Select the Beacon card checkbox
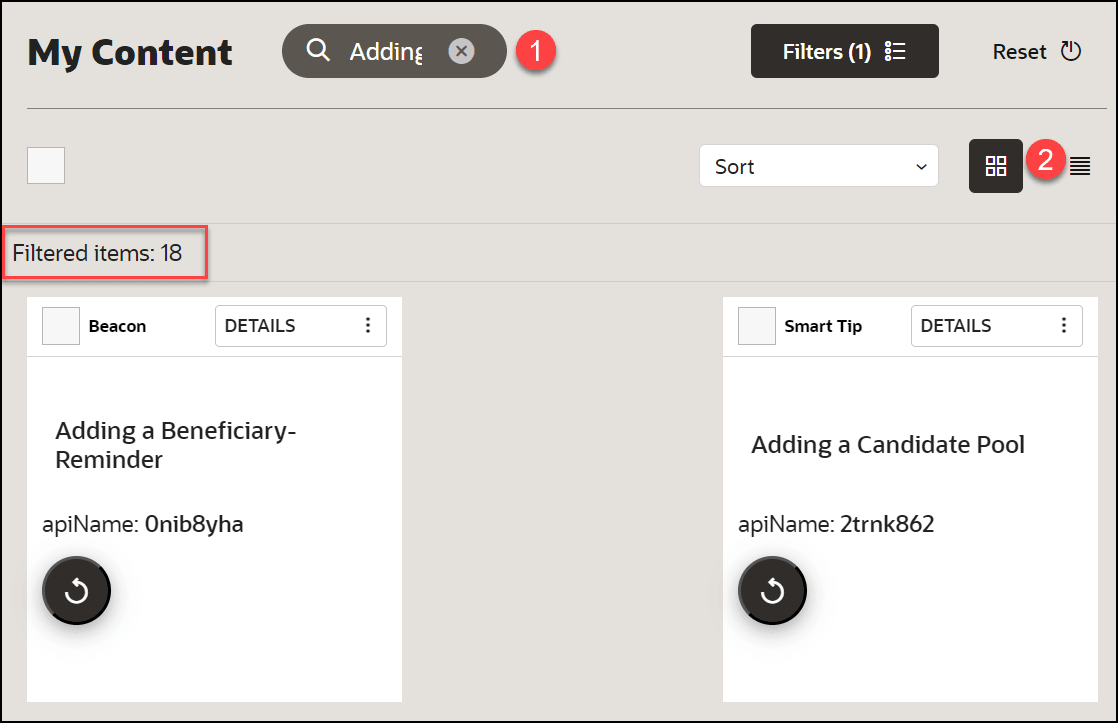 pos(61,326)
